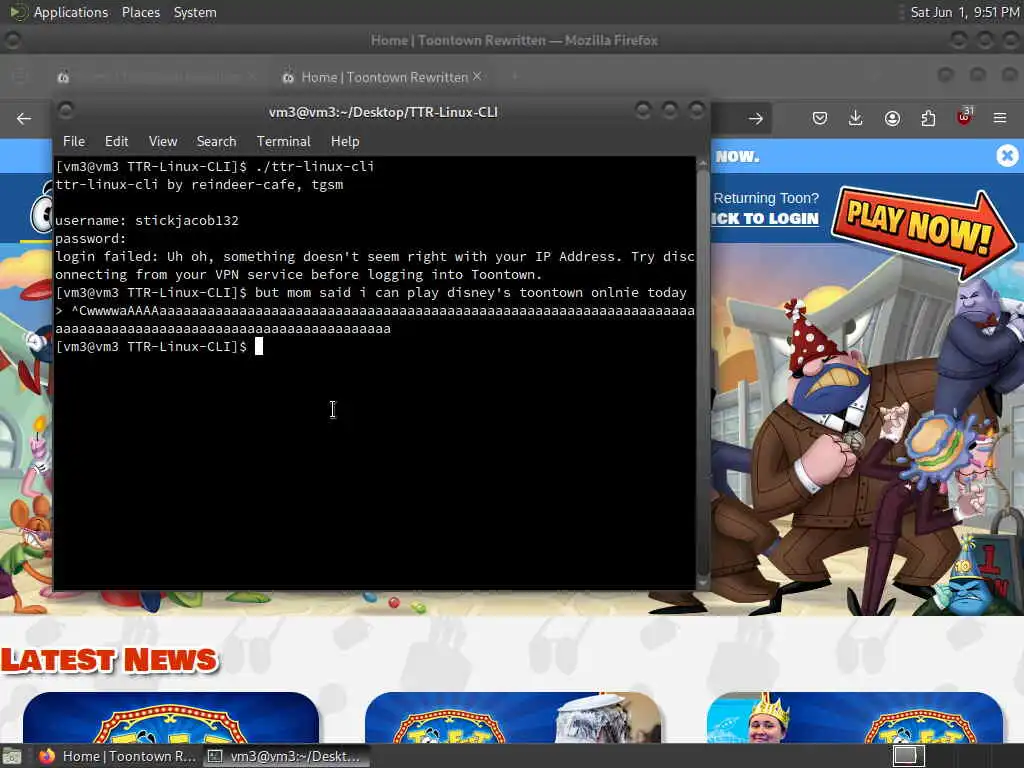Open the first news article thumbnail
Screen dimensions: 1024x768
click(x=171, y=717)
